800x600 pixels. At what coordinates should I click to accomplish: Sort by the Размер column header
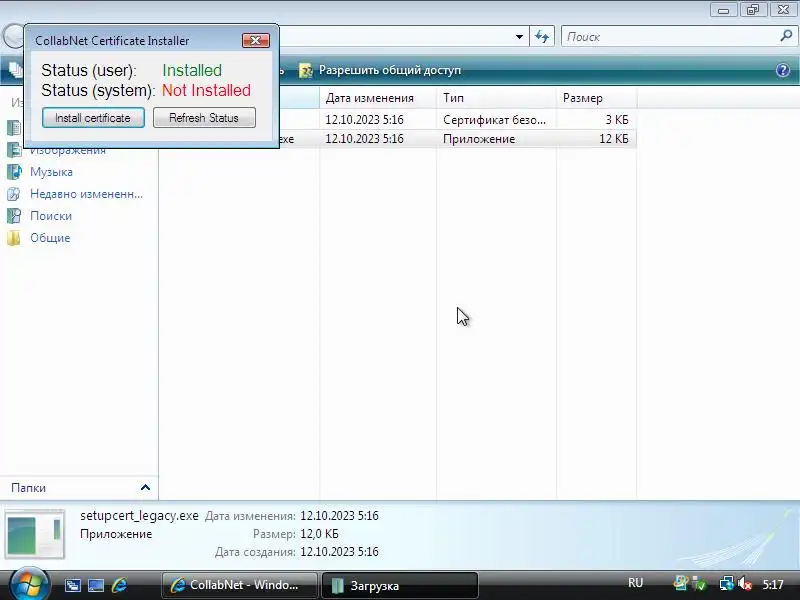596,98
